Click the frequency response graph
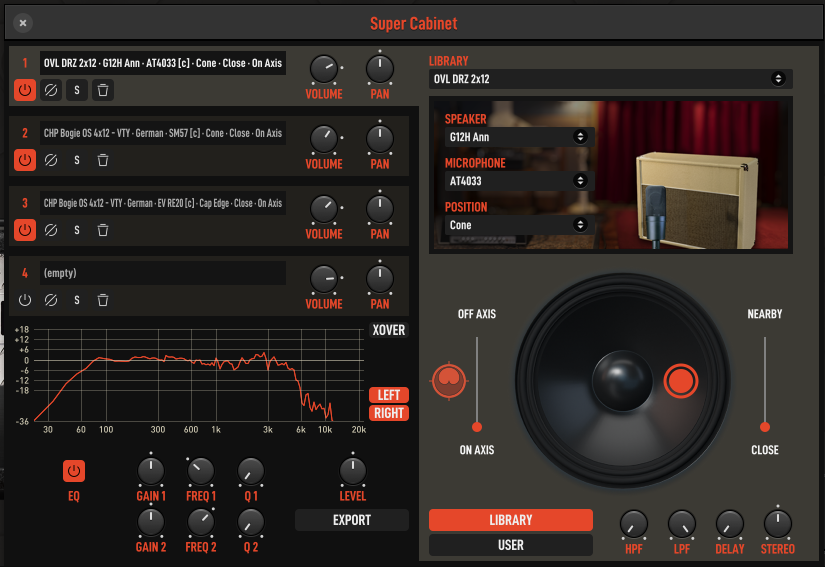The height and width of the screenshot is (567, 825). (199, 375)
